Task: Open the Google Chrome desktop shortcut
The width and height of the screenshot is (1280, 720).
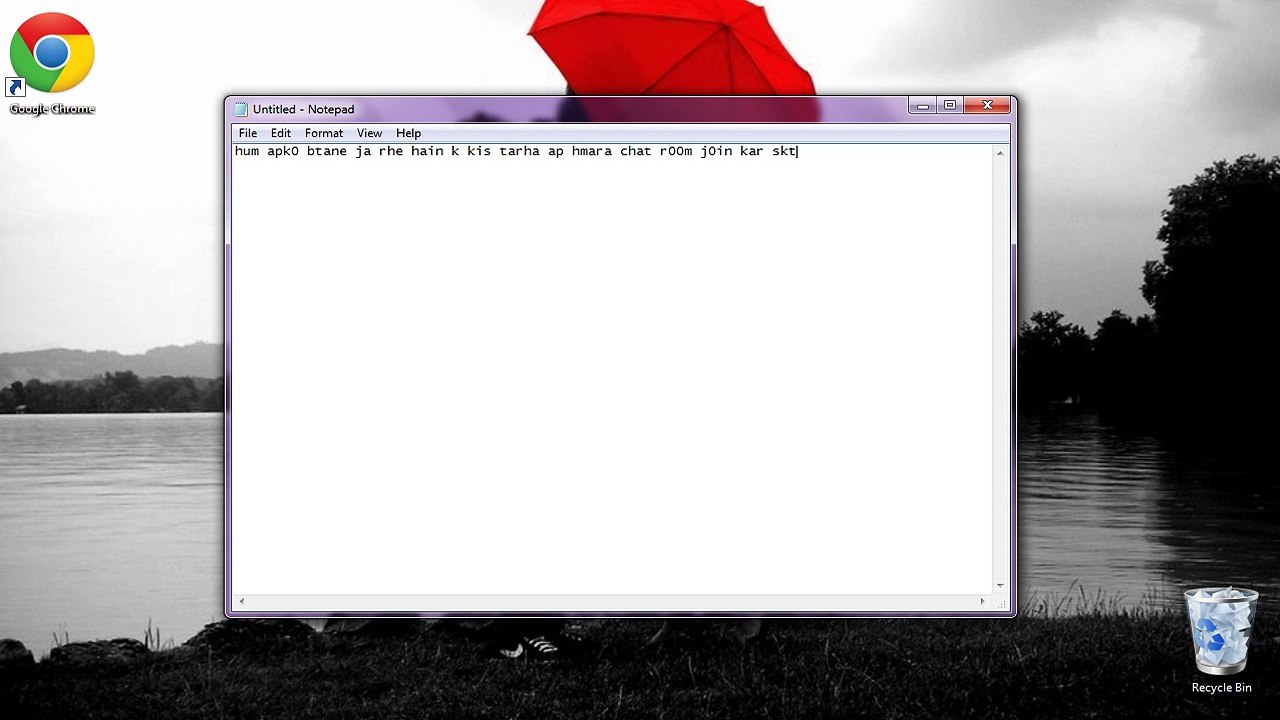Action: pos(51,63)
